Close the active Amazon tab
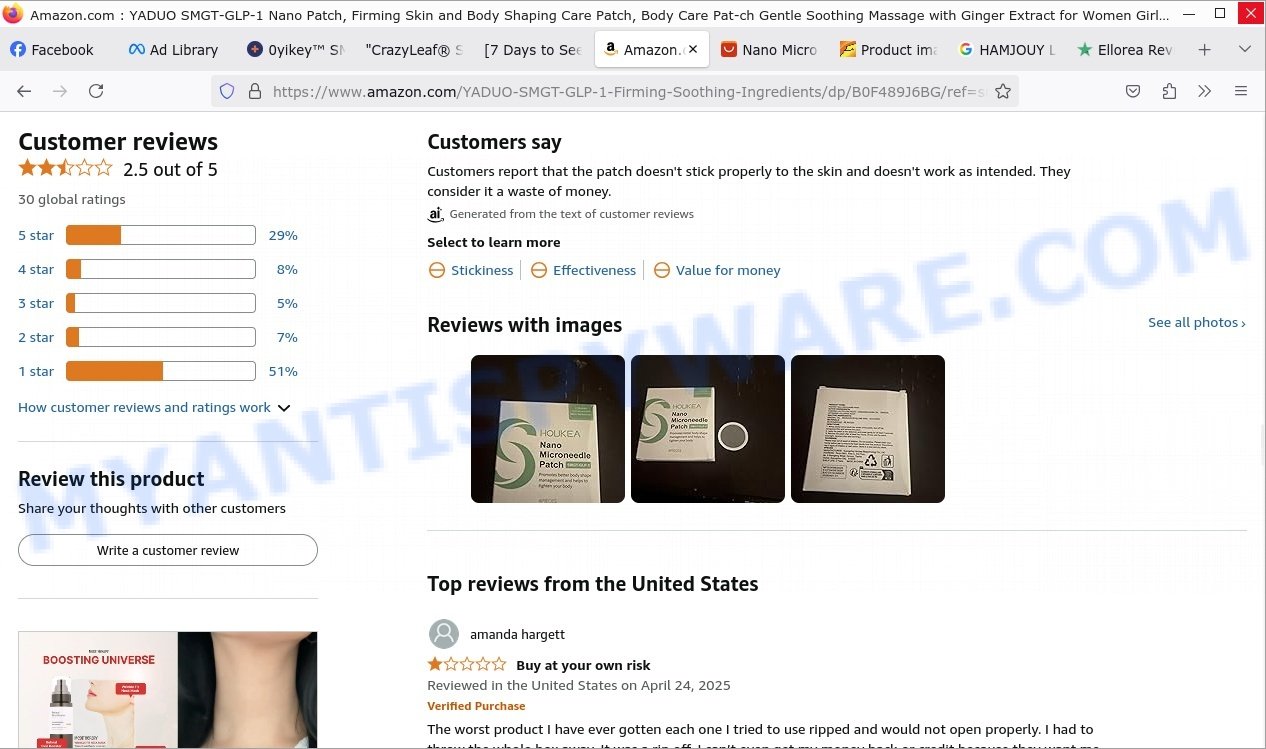The image size is (1266, 749). [693, 49]
